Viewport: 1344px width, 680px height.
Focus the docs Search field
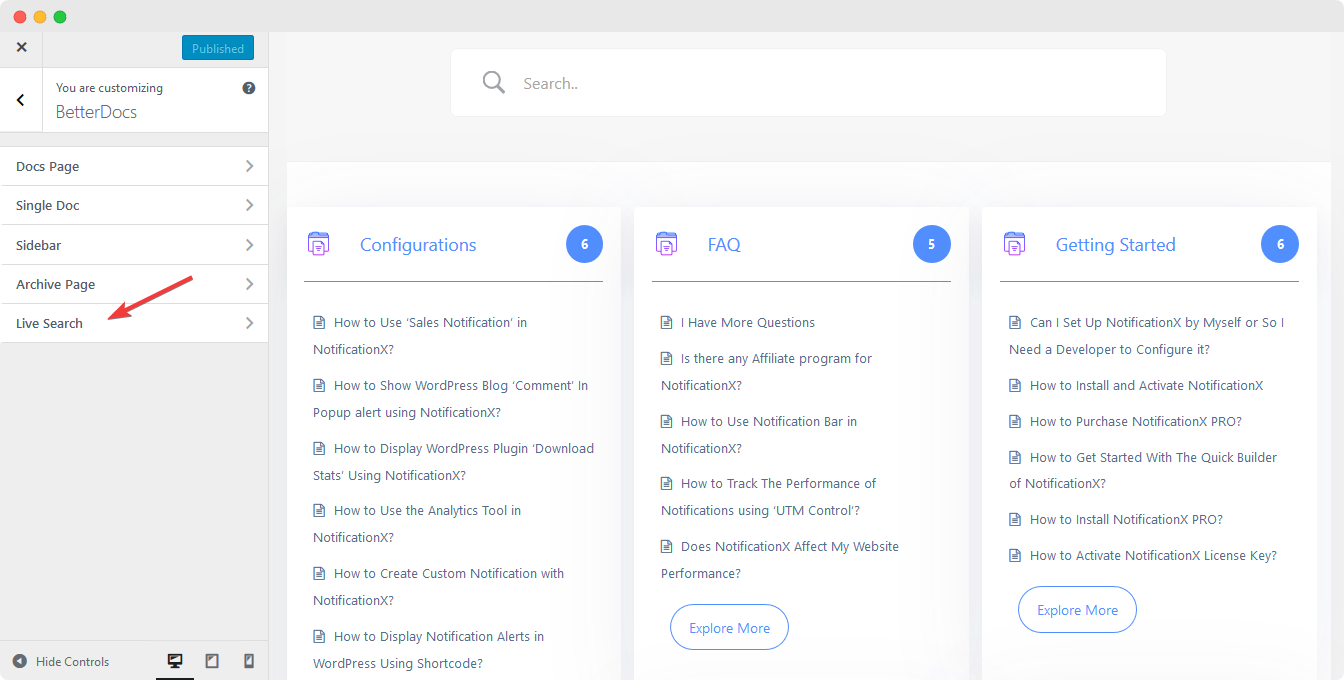(x=808, y=83)
